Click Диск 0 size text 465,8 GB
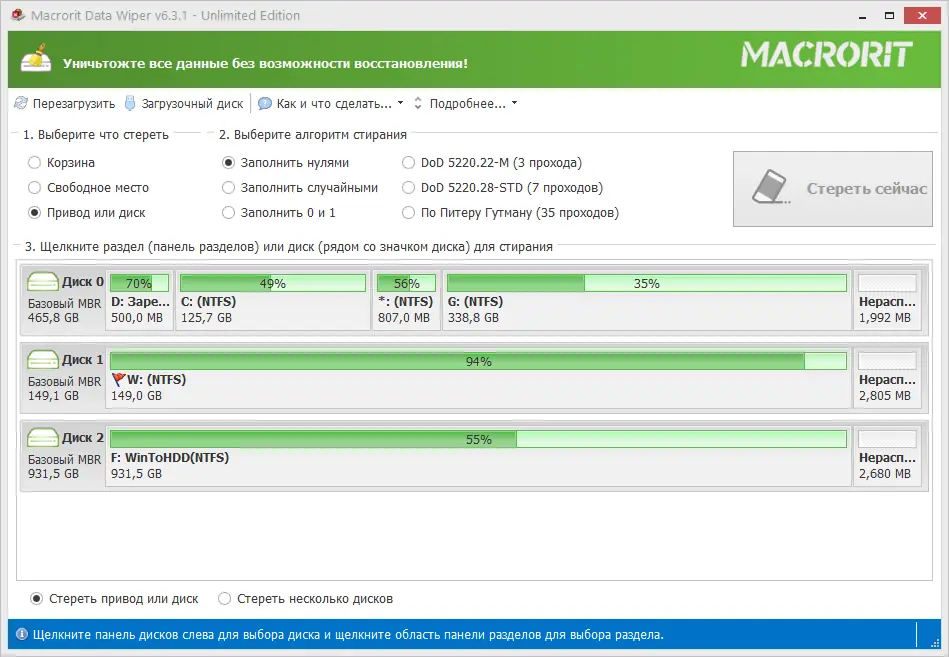The image size is (949, 657). pyautogui.click(x=53, y=318)
